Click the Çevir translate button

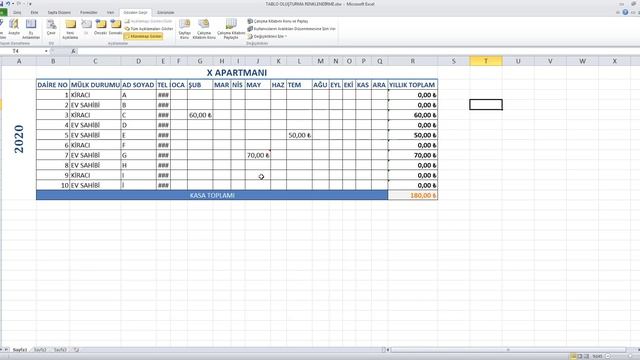tap(51, 28)
